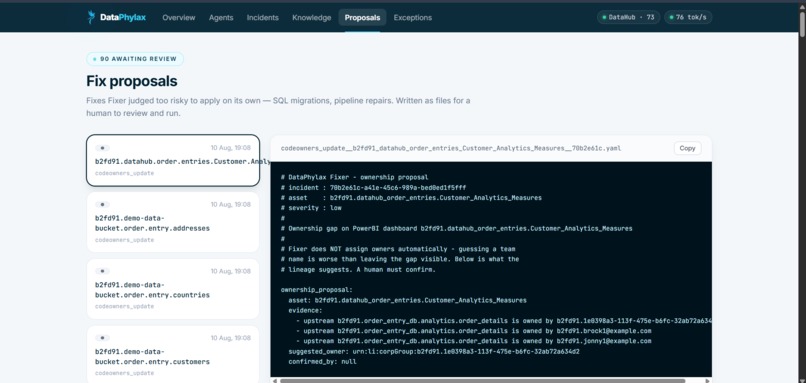Click status pill on Customer.Analytics card
Image resolution: width=806 pixels, height=383 pixels.
[102, 148]
